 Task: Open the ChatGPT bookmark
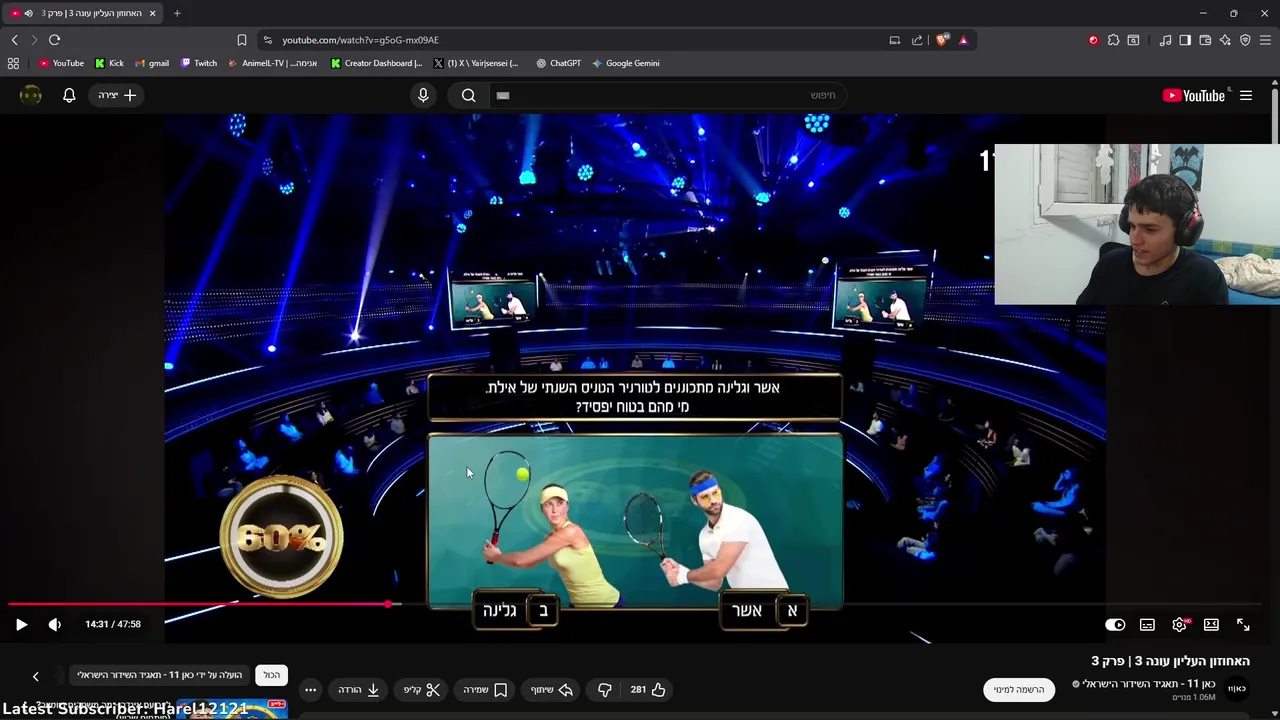click(558, 63)
